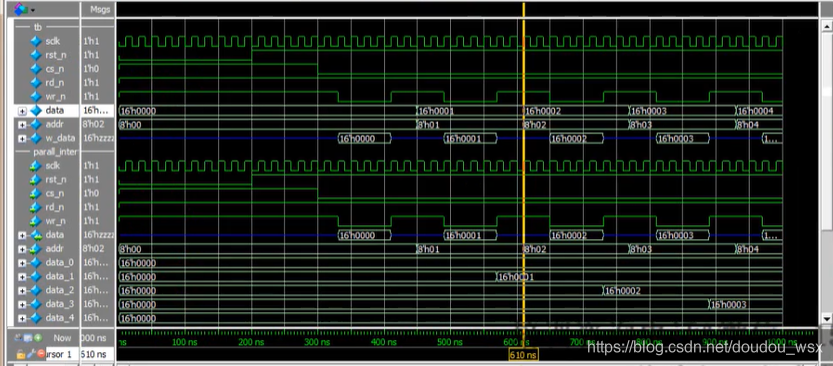Image resolution: width=833 pixels, height=366 pixels.
Task: Click the diamond icon of tb wr_n signal
Action: point(36,97)
